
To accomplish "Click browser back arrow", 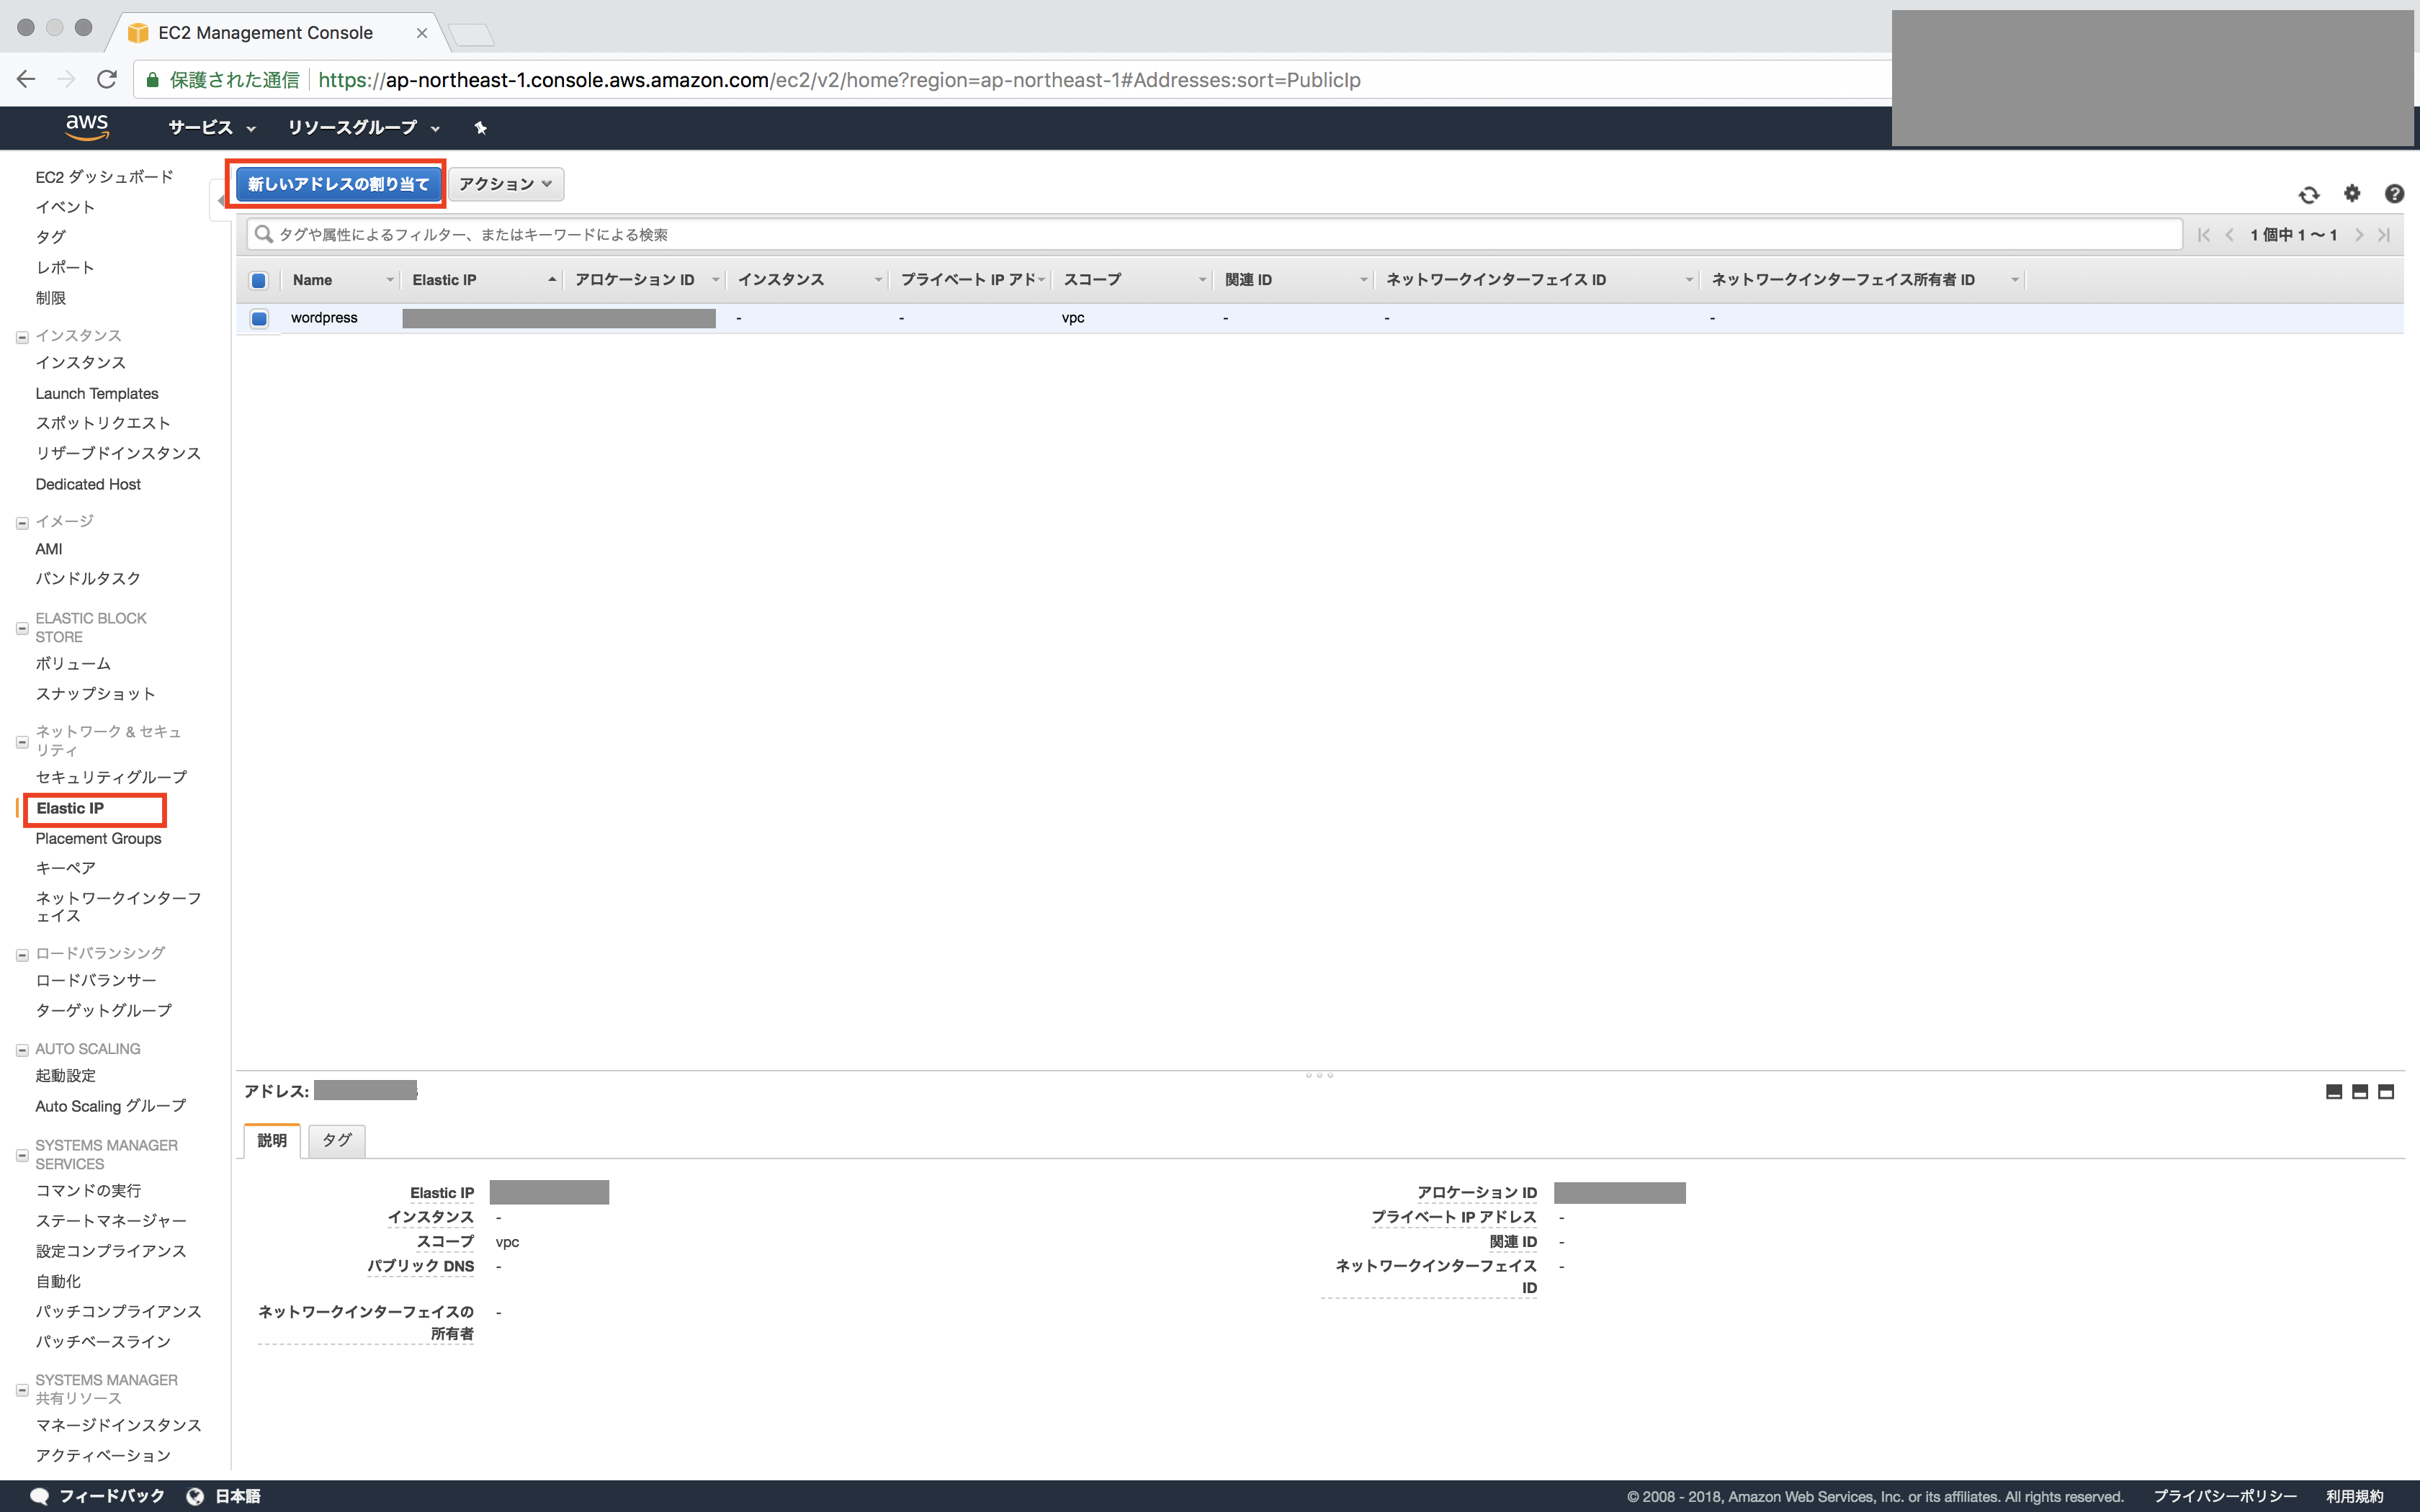I will [26, 79].
